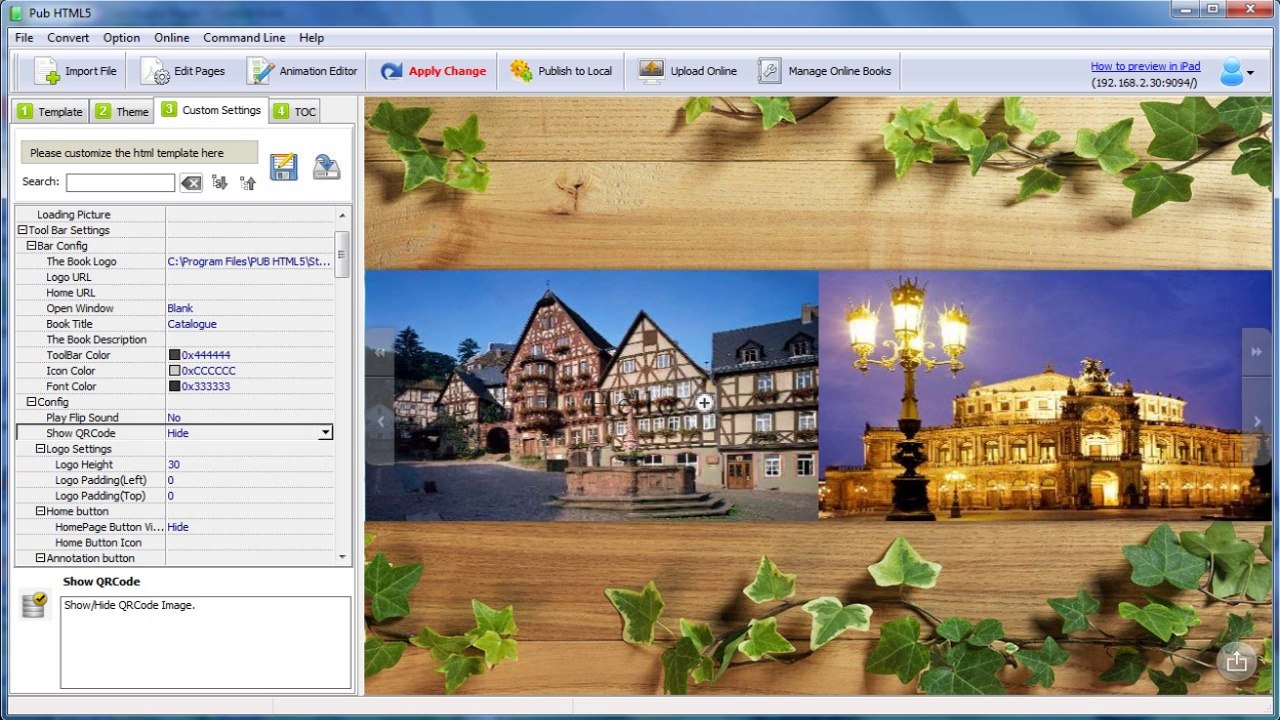1280x720 pixels.
Task: Collapse the Home button node
Action: click(41, 511)
